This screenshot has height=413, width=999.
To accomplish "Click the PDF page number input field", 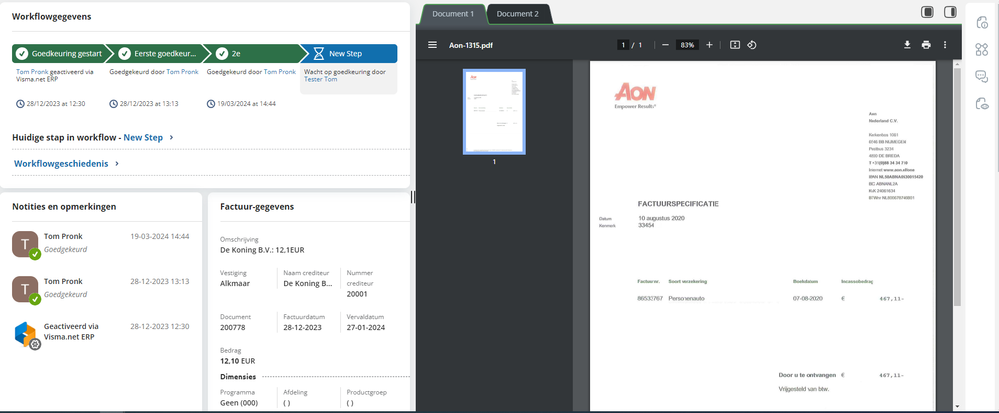I will (622, 45).
